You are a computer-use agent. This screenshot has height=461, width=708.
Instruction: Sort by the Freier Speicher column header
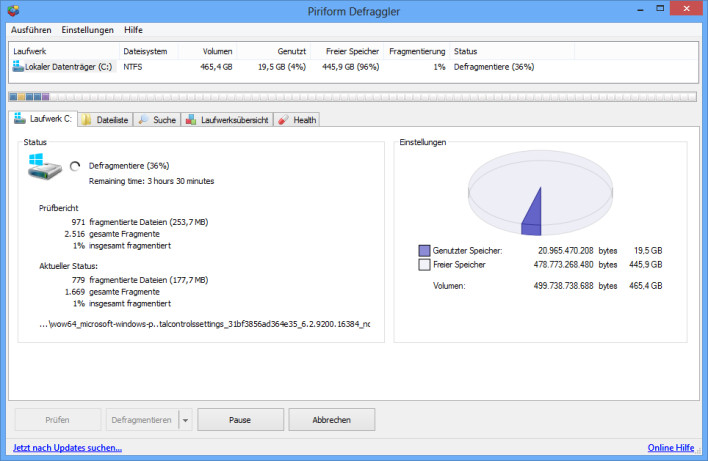tap(347, 51)
